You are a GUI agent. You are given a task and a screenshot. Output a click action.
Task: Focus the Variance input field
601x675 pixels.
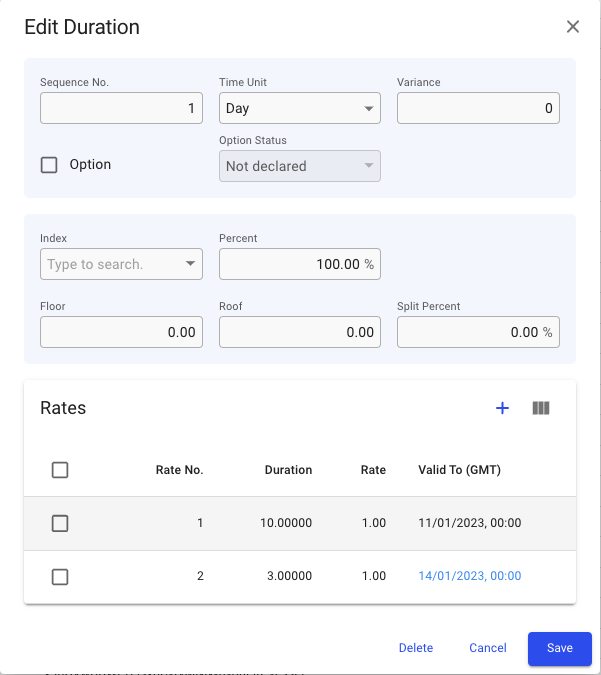point(478,108)
